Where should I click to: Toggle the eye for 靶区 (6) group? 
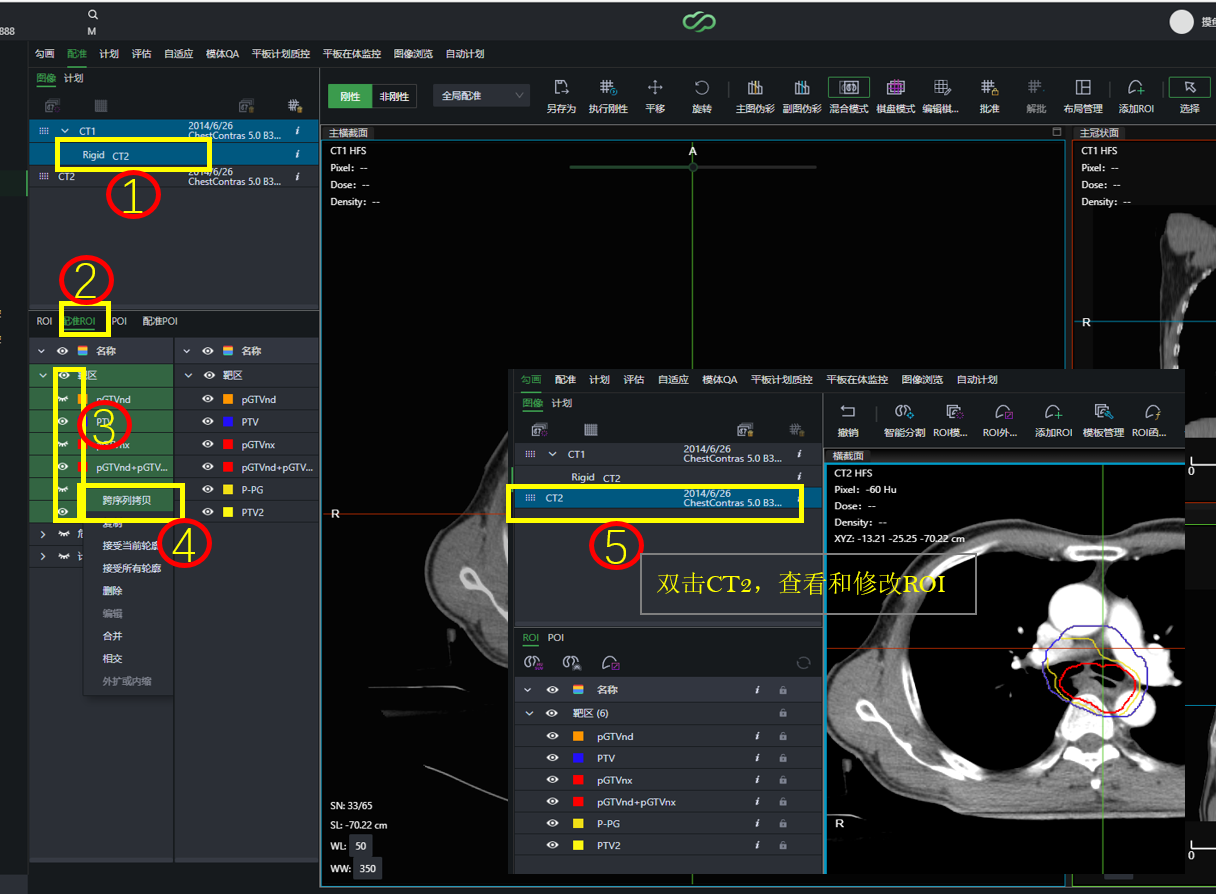[x=551, y=713]
